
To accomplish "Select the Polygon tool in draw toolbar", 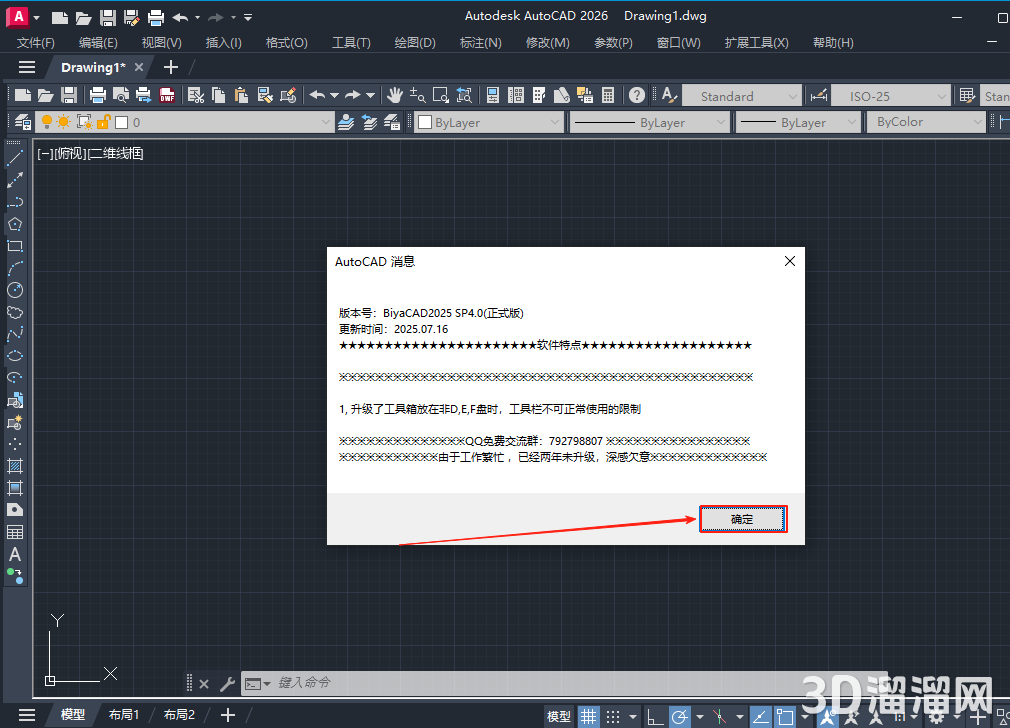I will [x=15, y=224].
